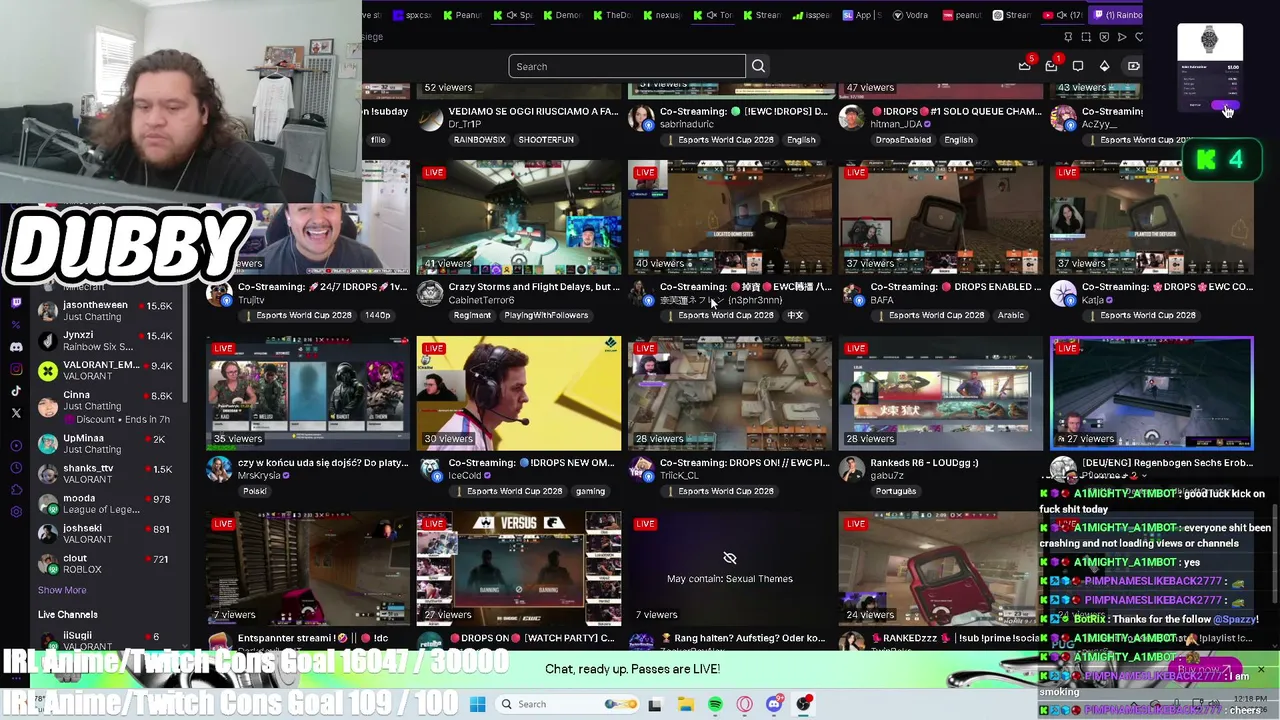
Task: Open Instagram icon in browser sidebar
Action: point(16,369)
